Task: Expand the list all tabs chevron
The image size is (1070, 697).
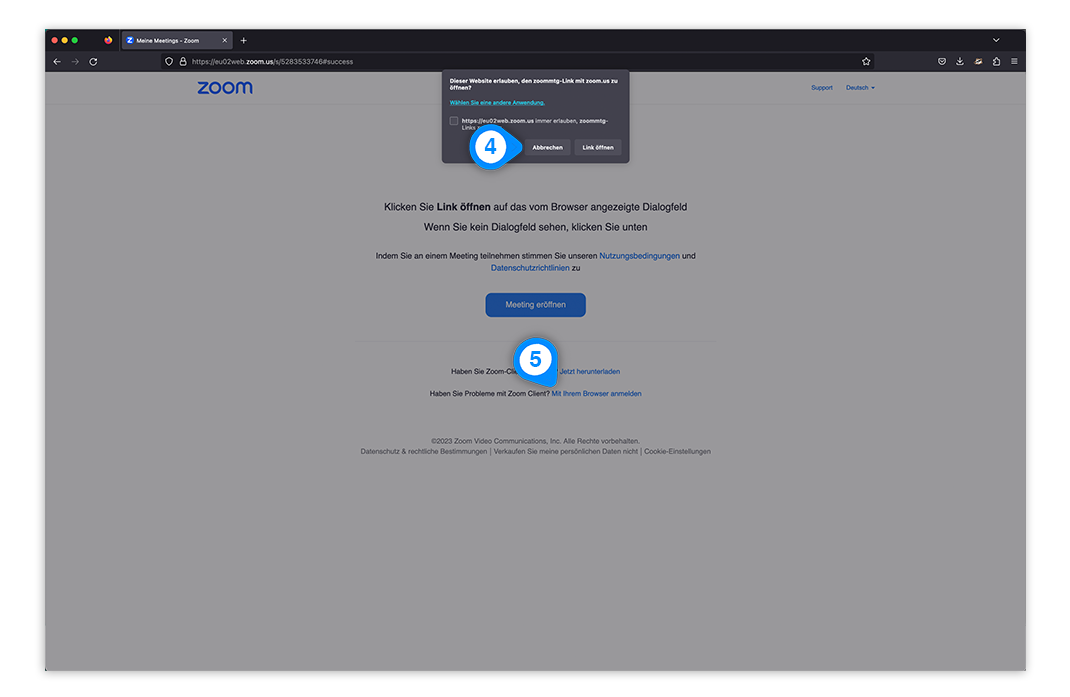Action: [996, 40]
